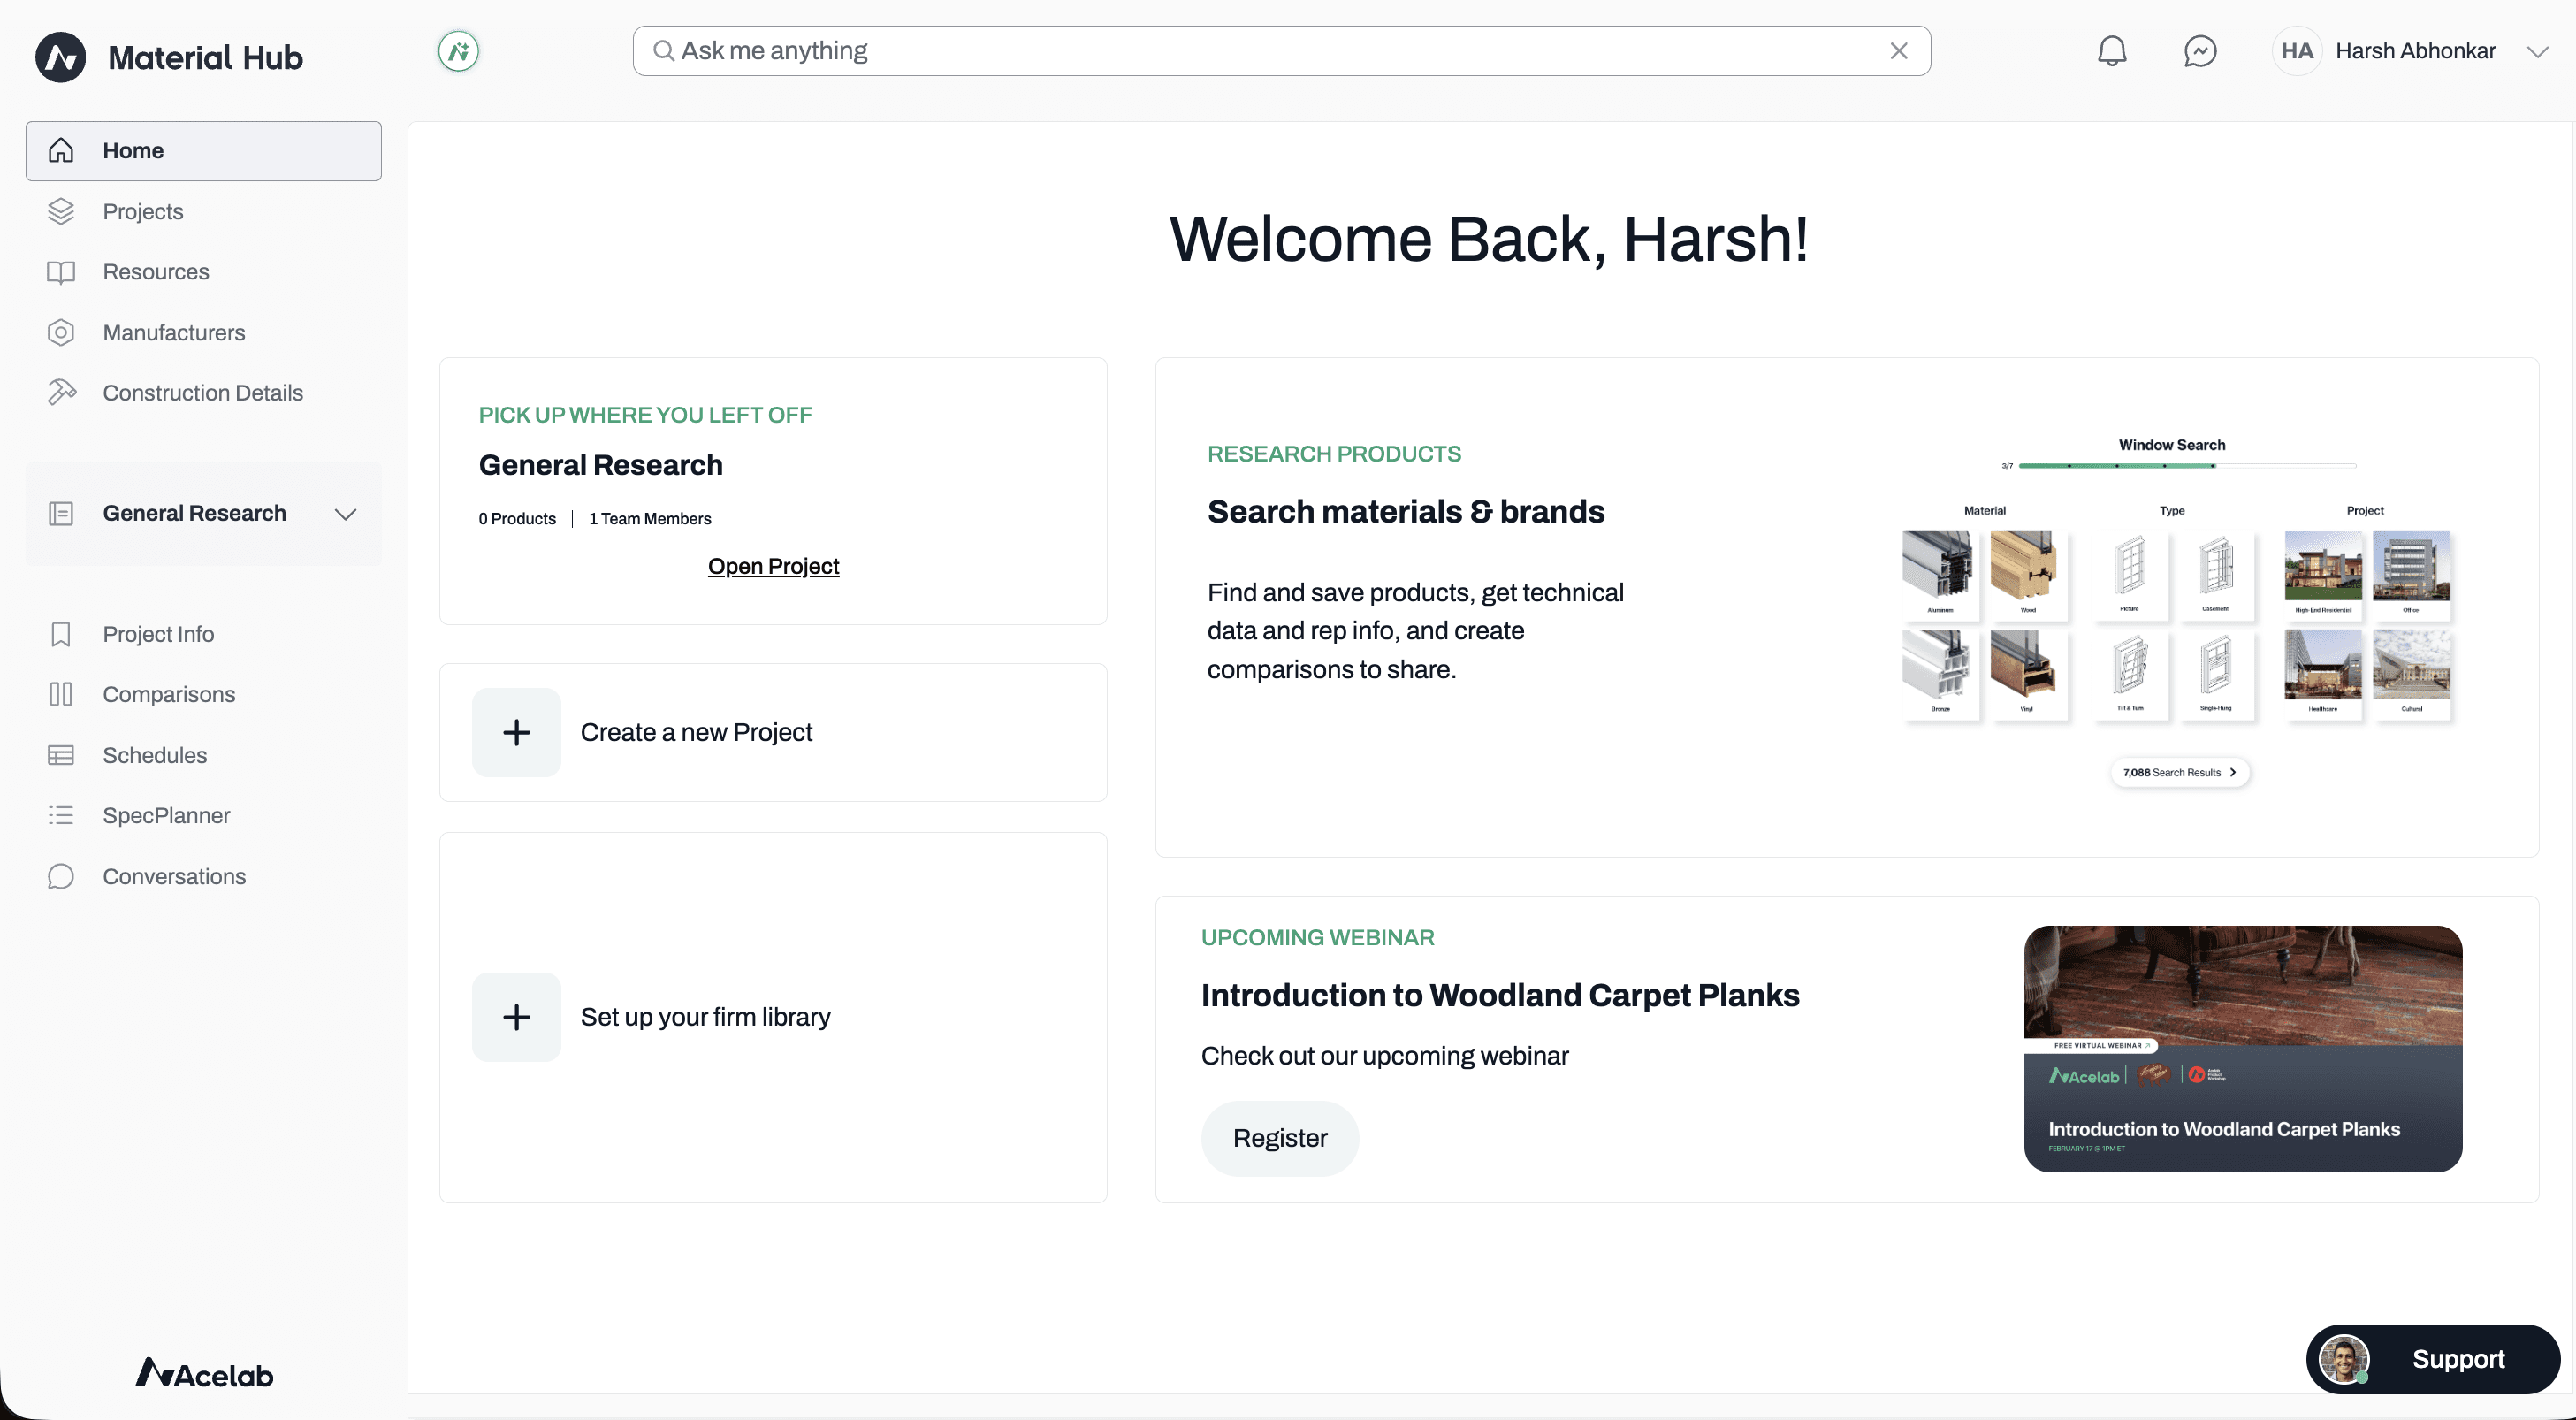This screenshot has width=2576, height=1420.
Task: Open Construction Details in sidebar
Action: 202,393
